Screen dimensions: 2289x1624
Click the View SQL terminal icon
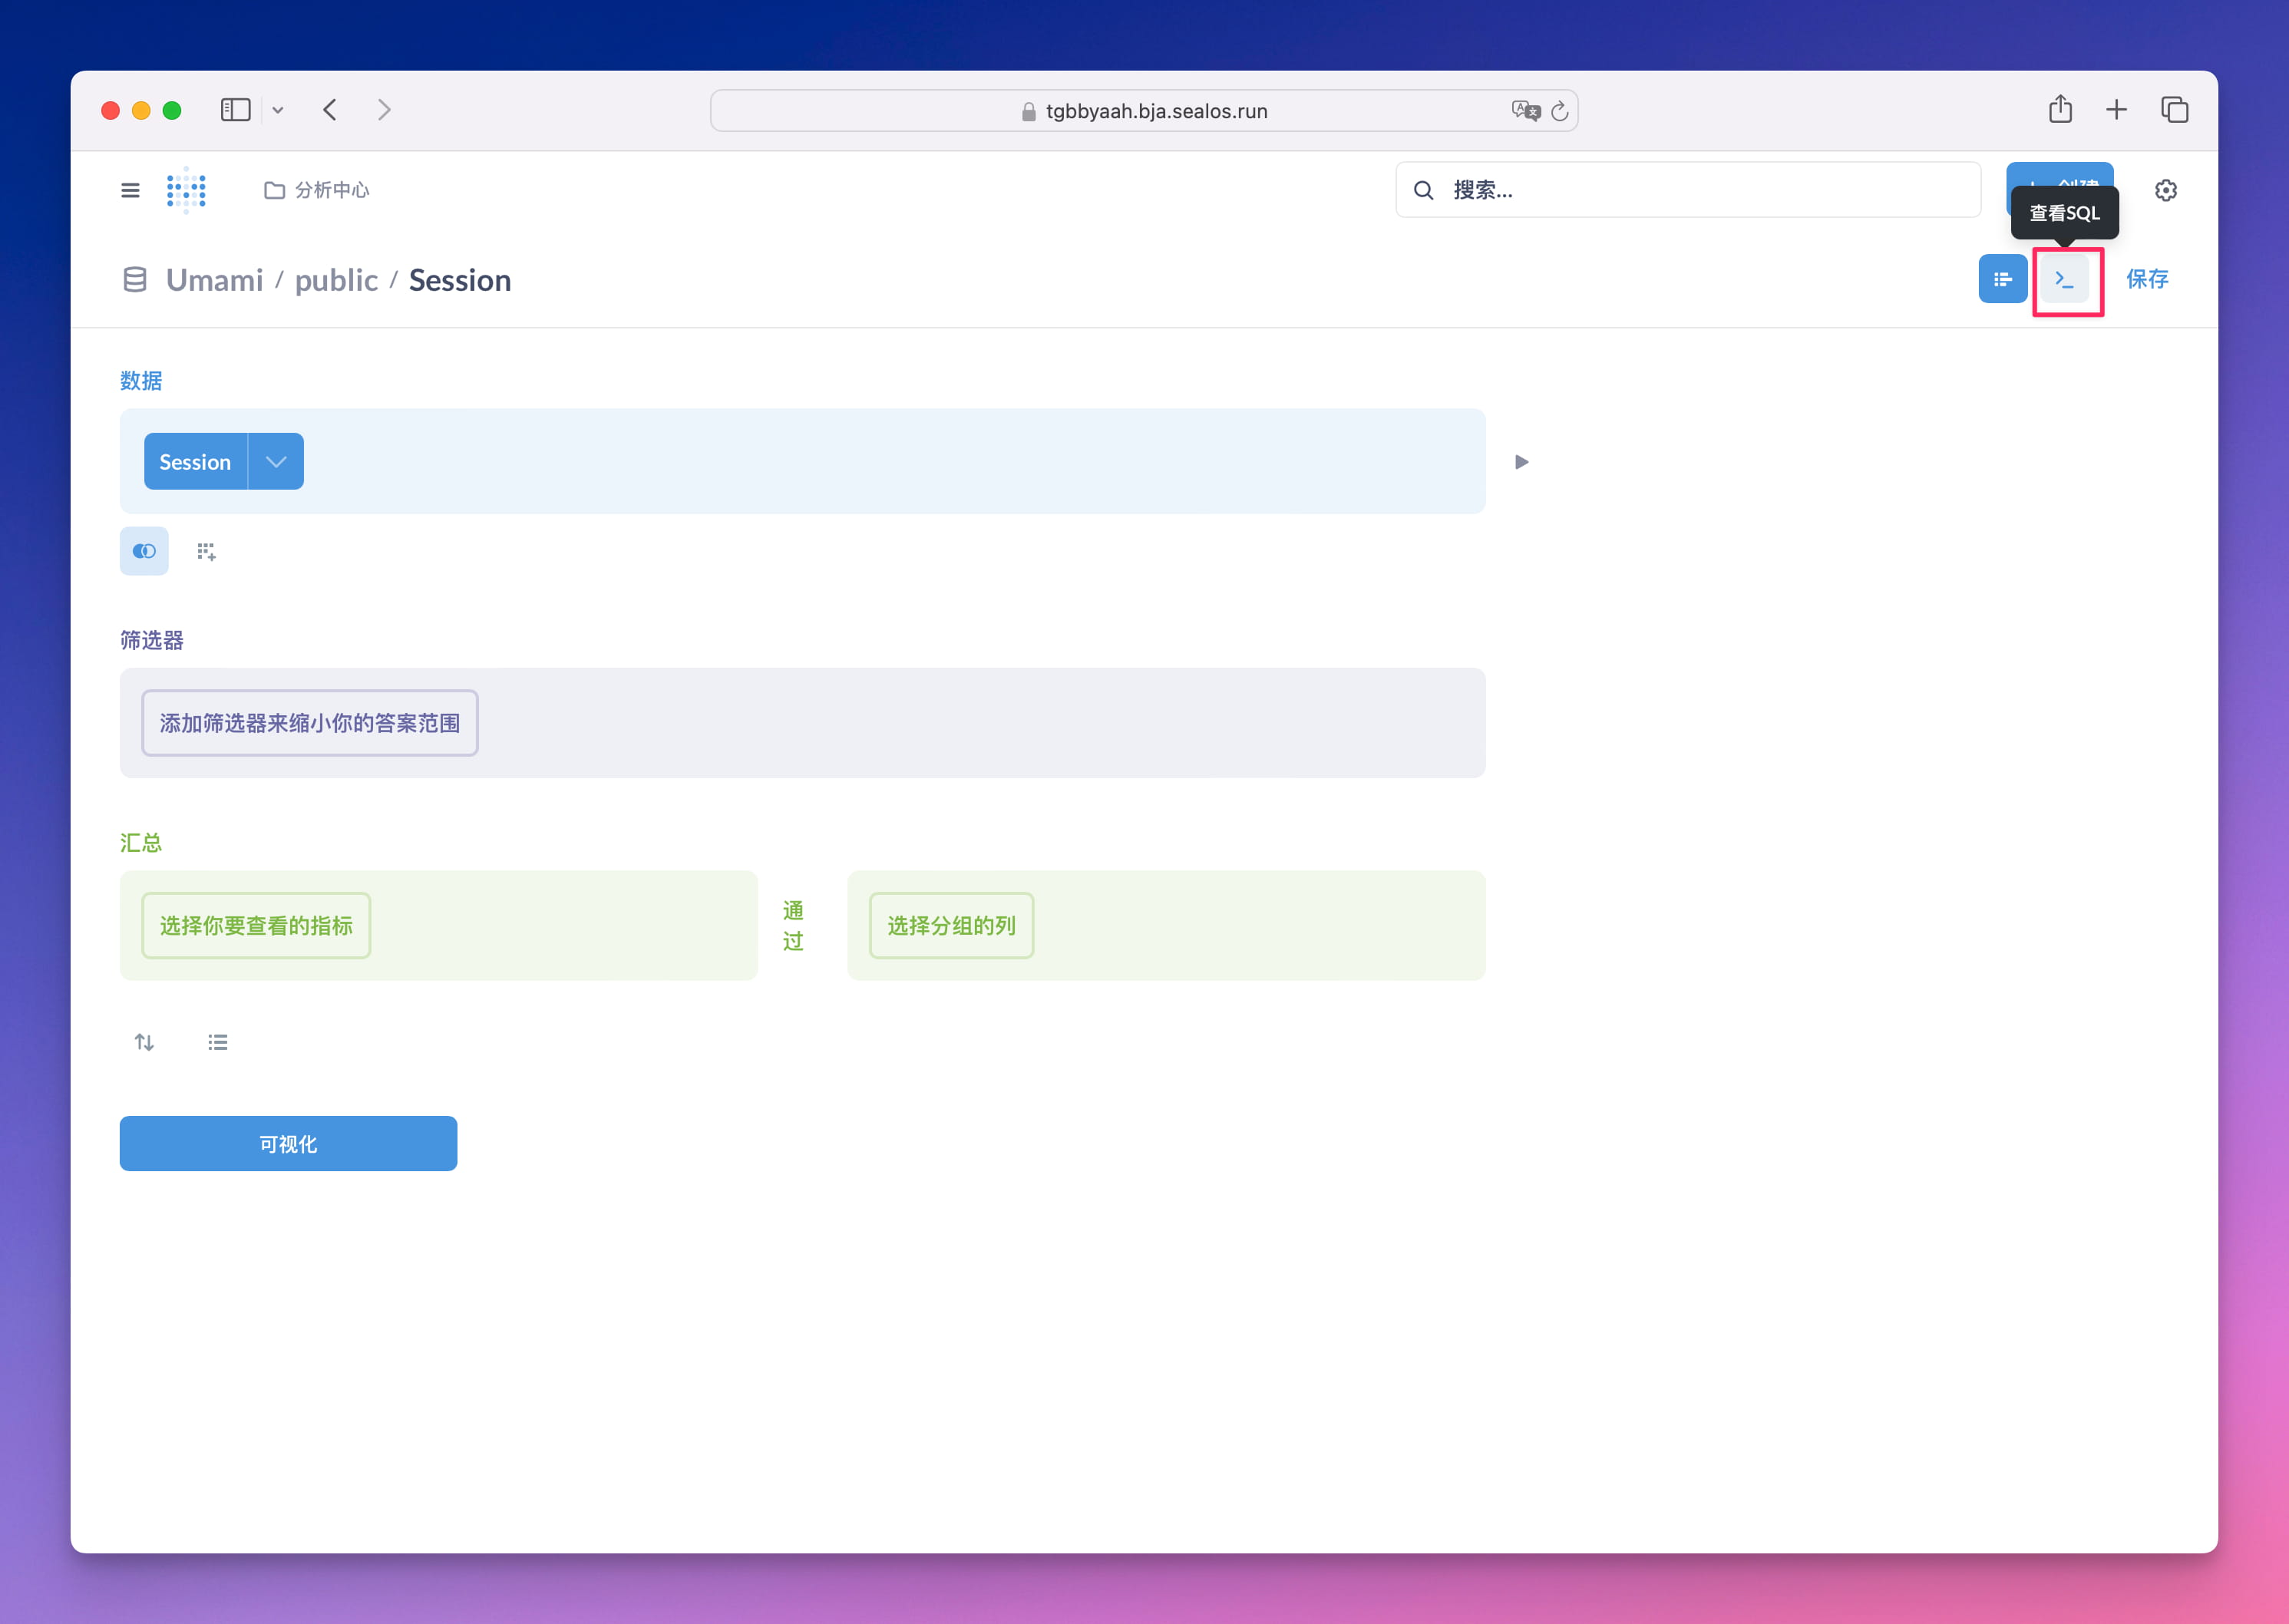[2065, 279]
